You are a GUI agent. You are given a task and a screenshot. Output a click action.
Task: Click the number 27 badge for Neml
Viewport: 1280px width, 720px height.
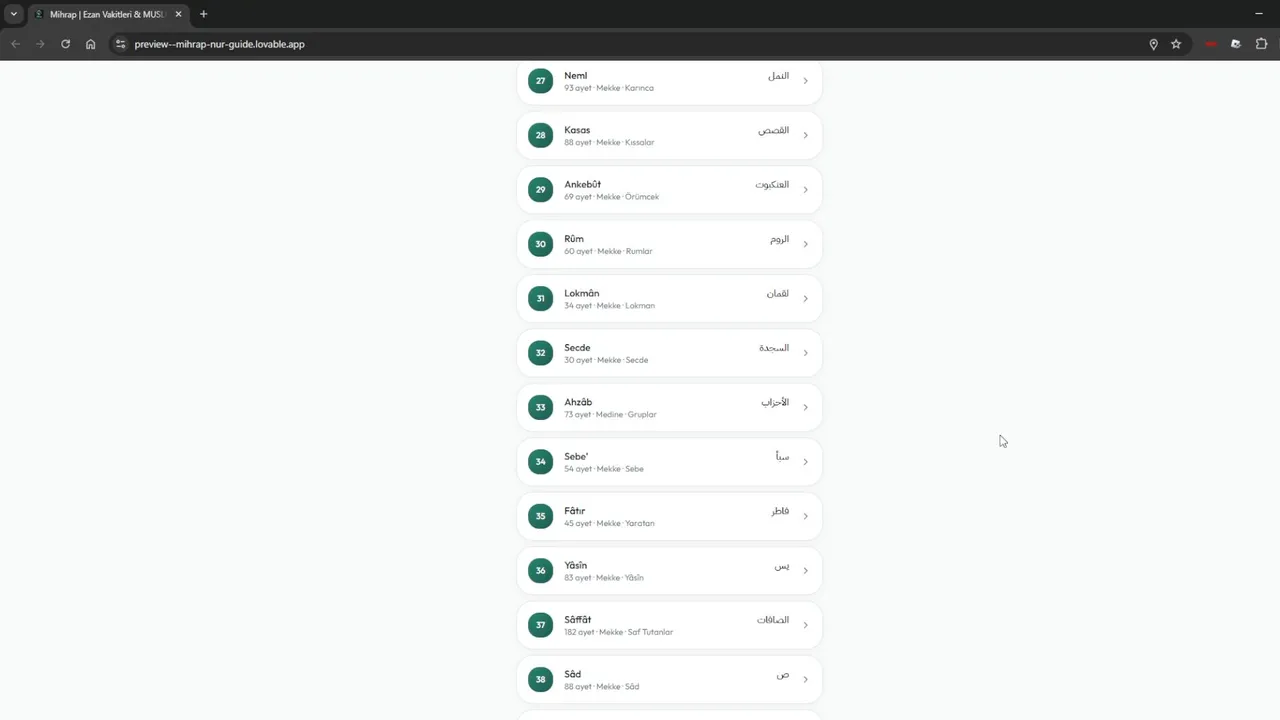(x=540, y=81)
